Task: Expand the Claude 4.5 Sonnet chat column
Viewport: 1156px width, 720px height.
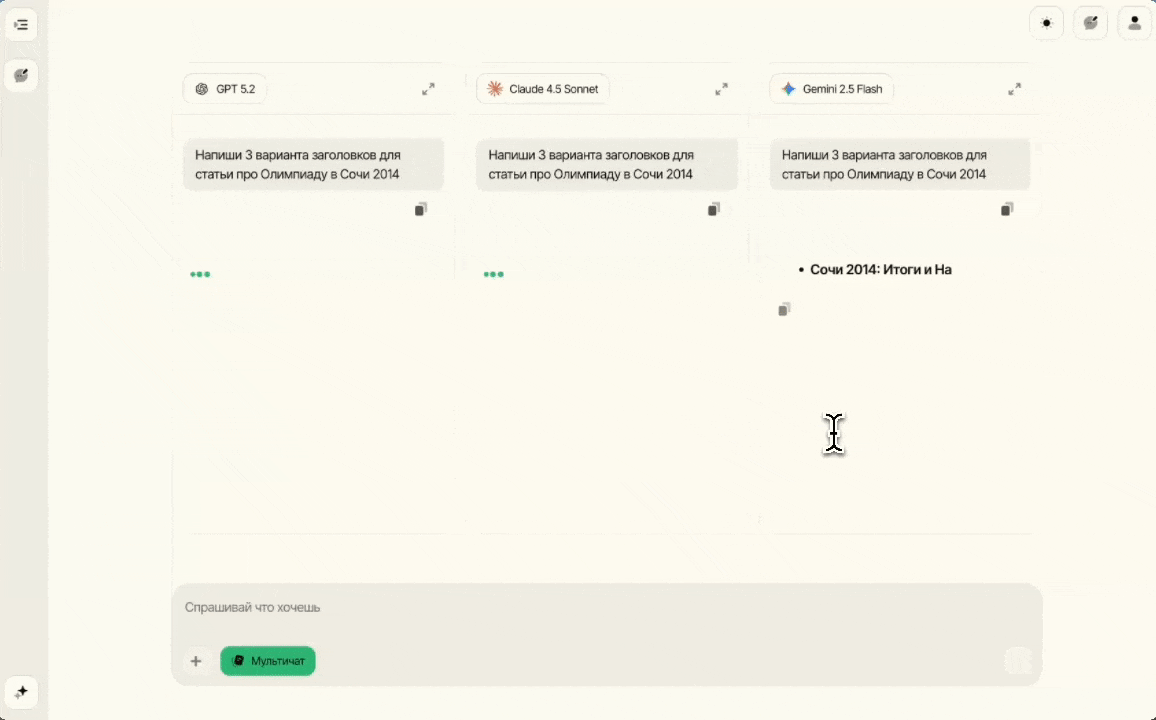Action: coord(722,89)
